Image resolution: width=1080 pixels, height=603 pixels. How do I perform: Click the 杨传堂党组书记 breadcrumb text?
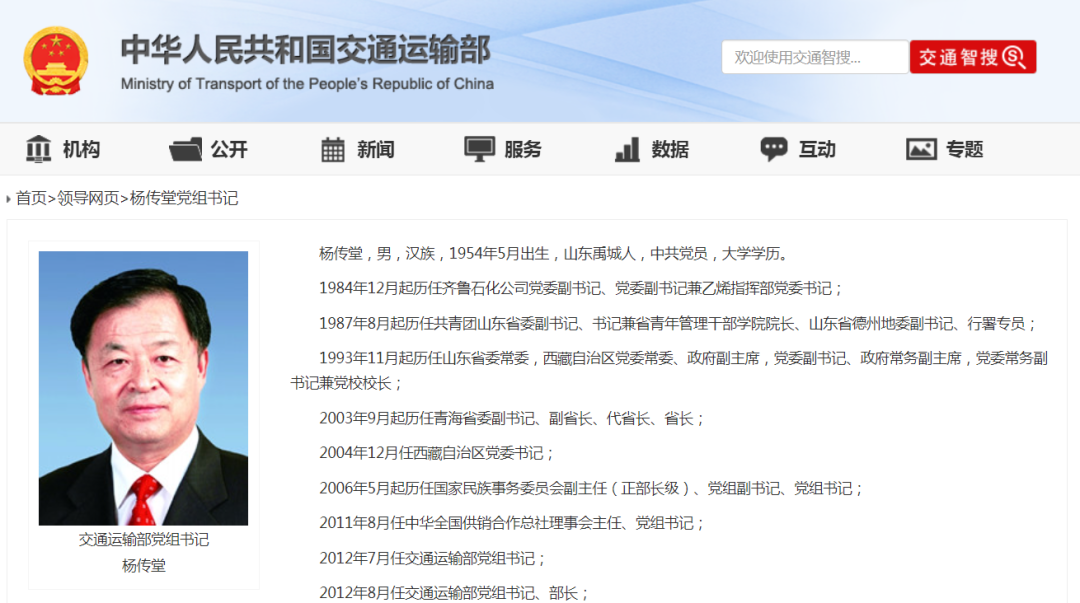coord(184,198)
